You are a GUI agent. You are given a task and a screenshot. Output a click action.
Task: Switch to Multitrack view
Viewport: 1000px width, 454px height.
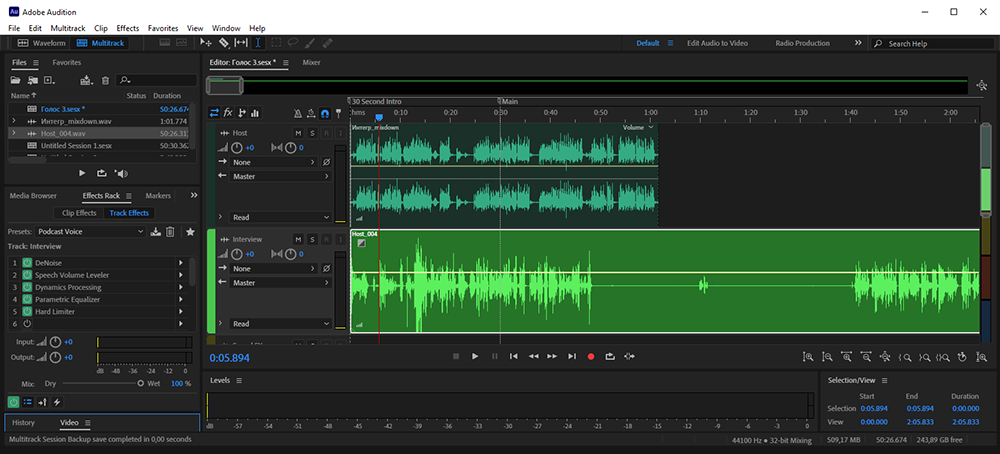click(99, 43)
